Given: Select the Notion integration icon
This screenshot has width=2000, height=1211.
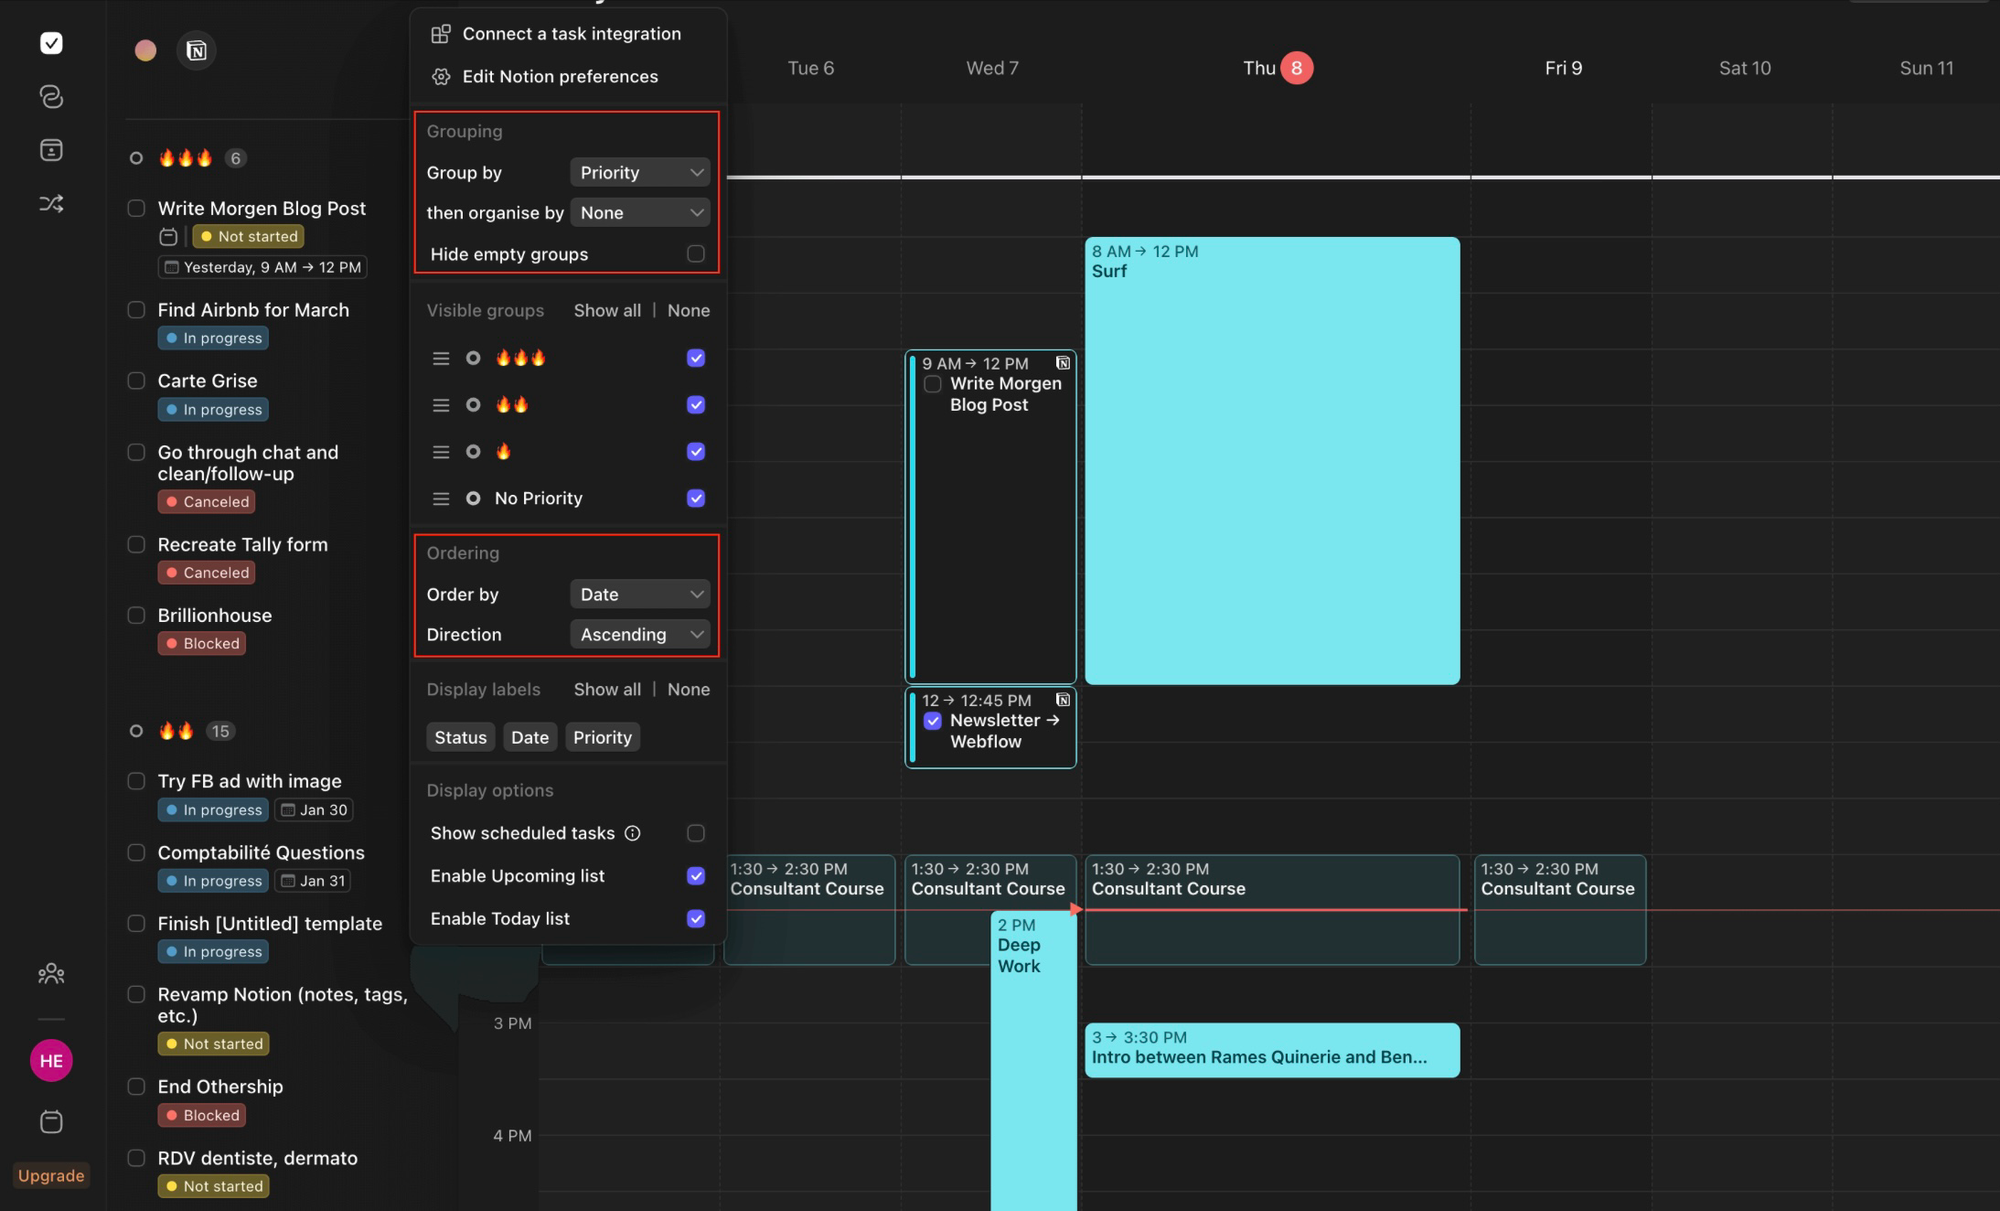Looking at the screenshot, I should pyautogui.click(x=197, y=50).
